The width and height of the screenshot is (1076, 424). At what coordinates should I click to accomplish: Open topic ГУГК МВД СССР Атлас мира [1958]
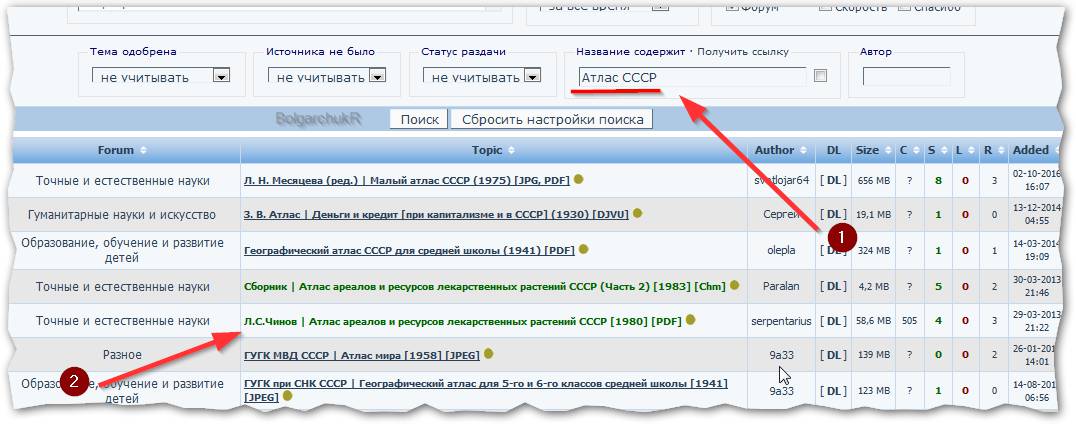(362, 355)
